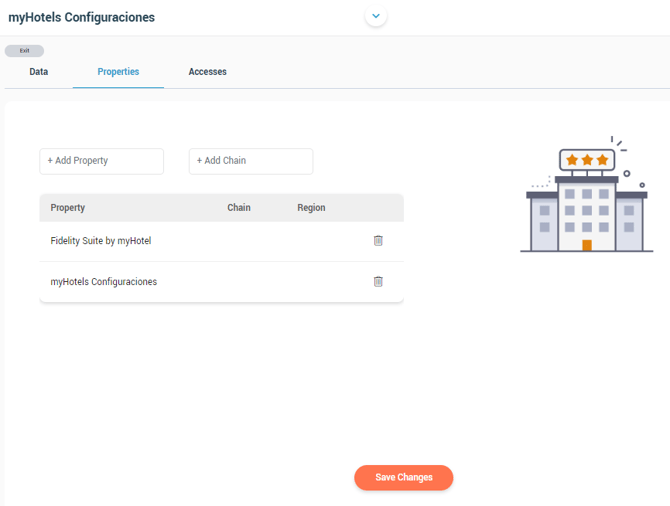Click the plus sign in Add Chain
670x506 pixels.
[199, 161]
